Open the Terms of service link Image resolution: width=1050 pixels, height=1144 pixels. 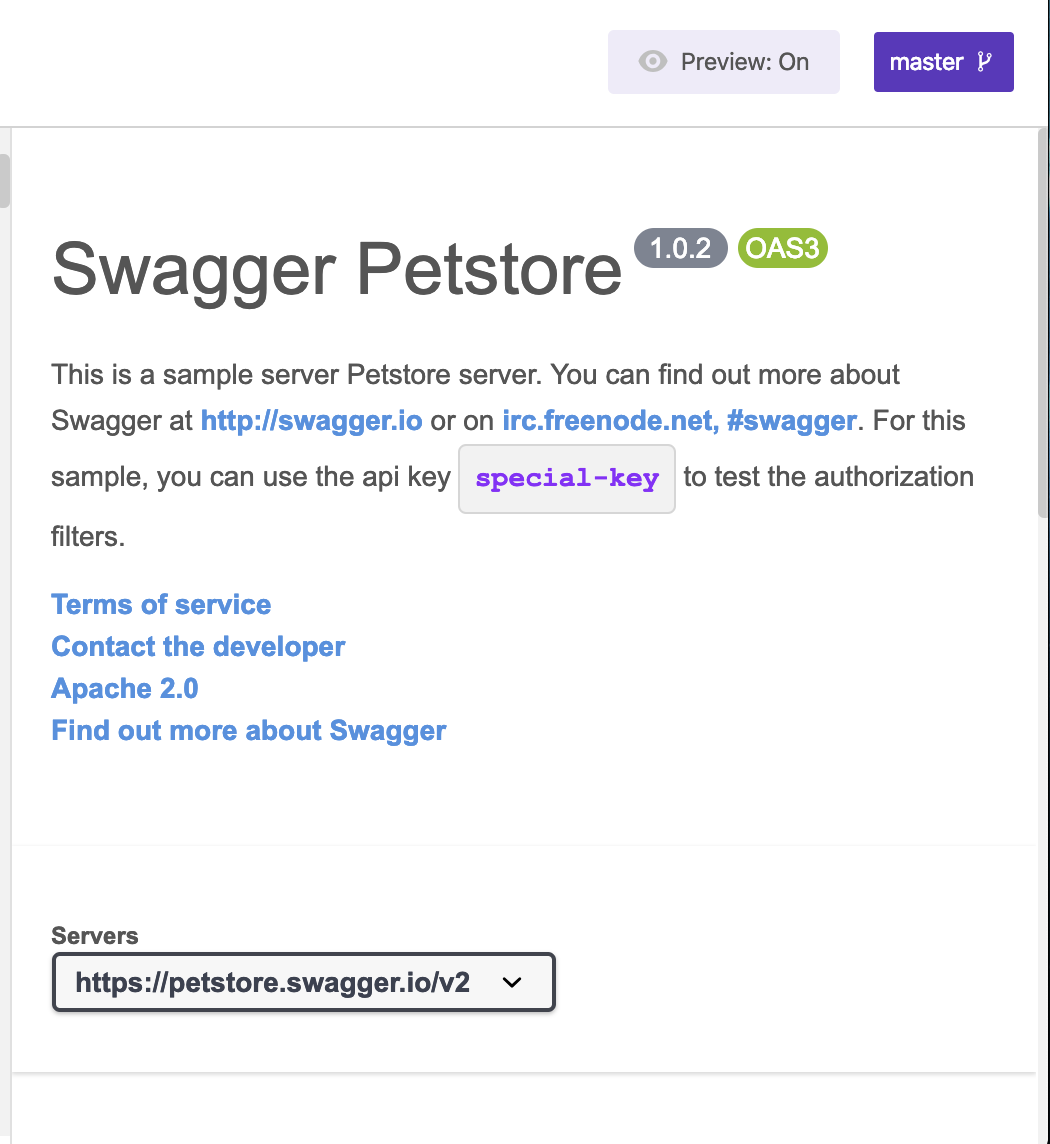pyautogui.click(x=161, y=604)
